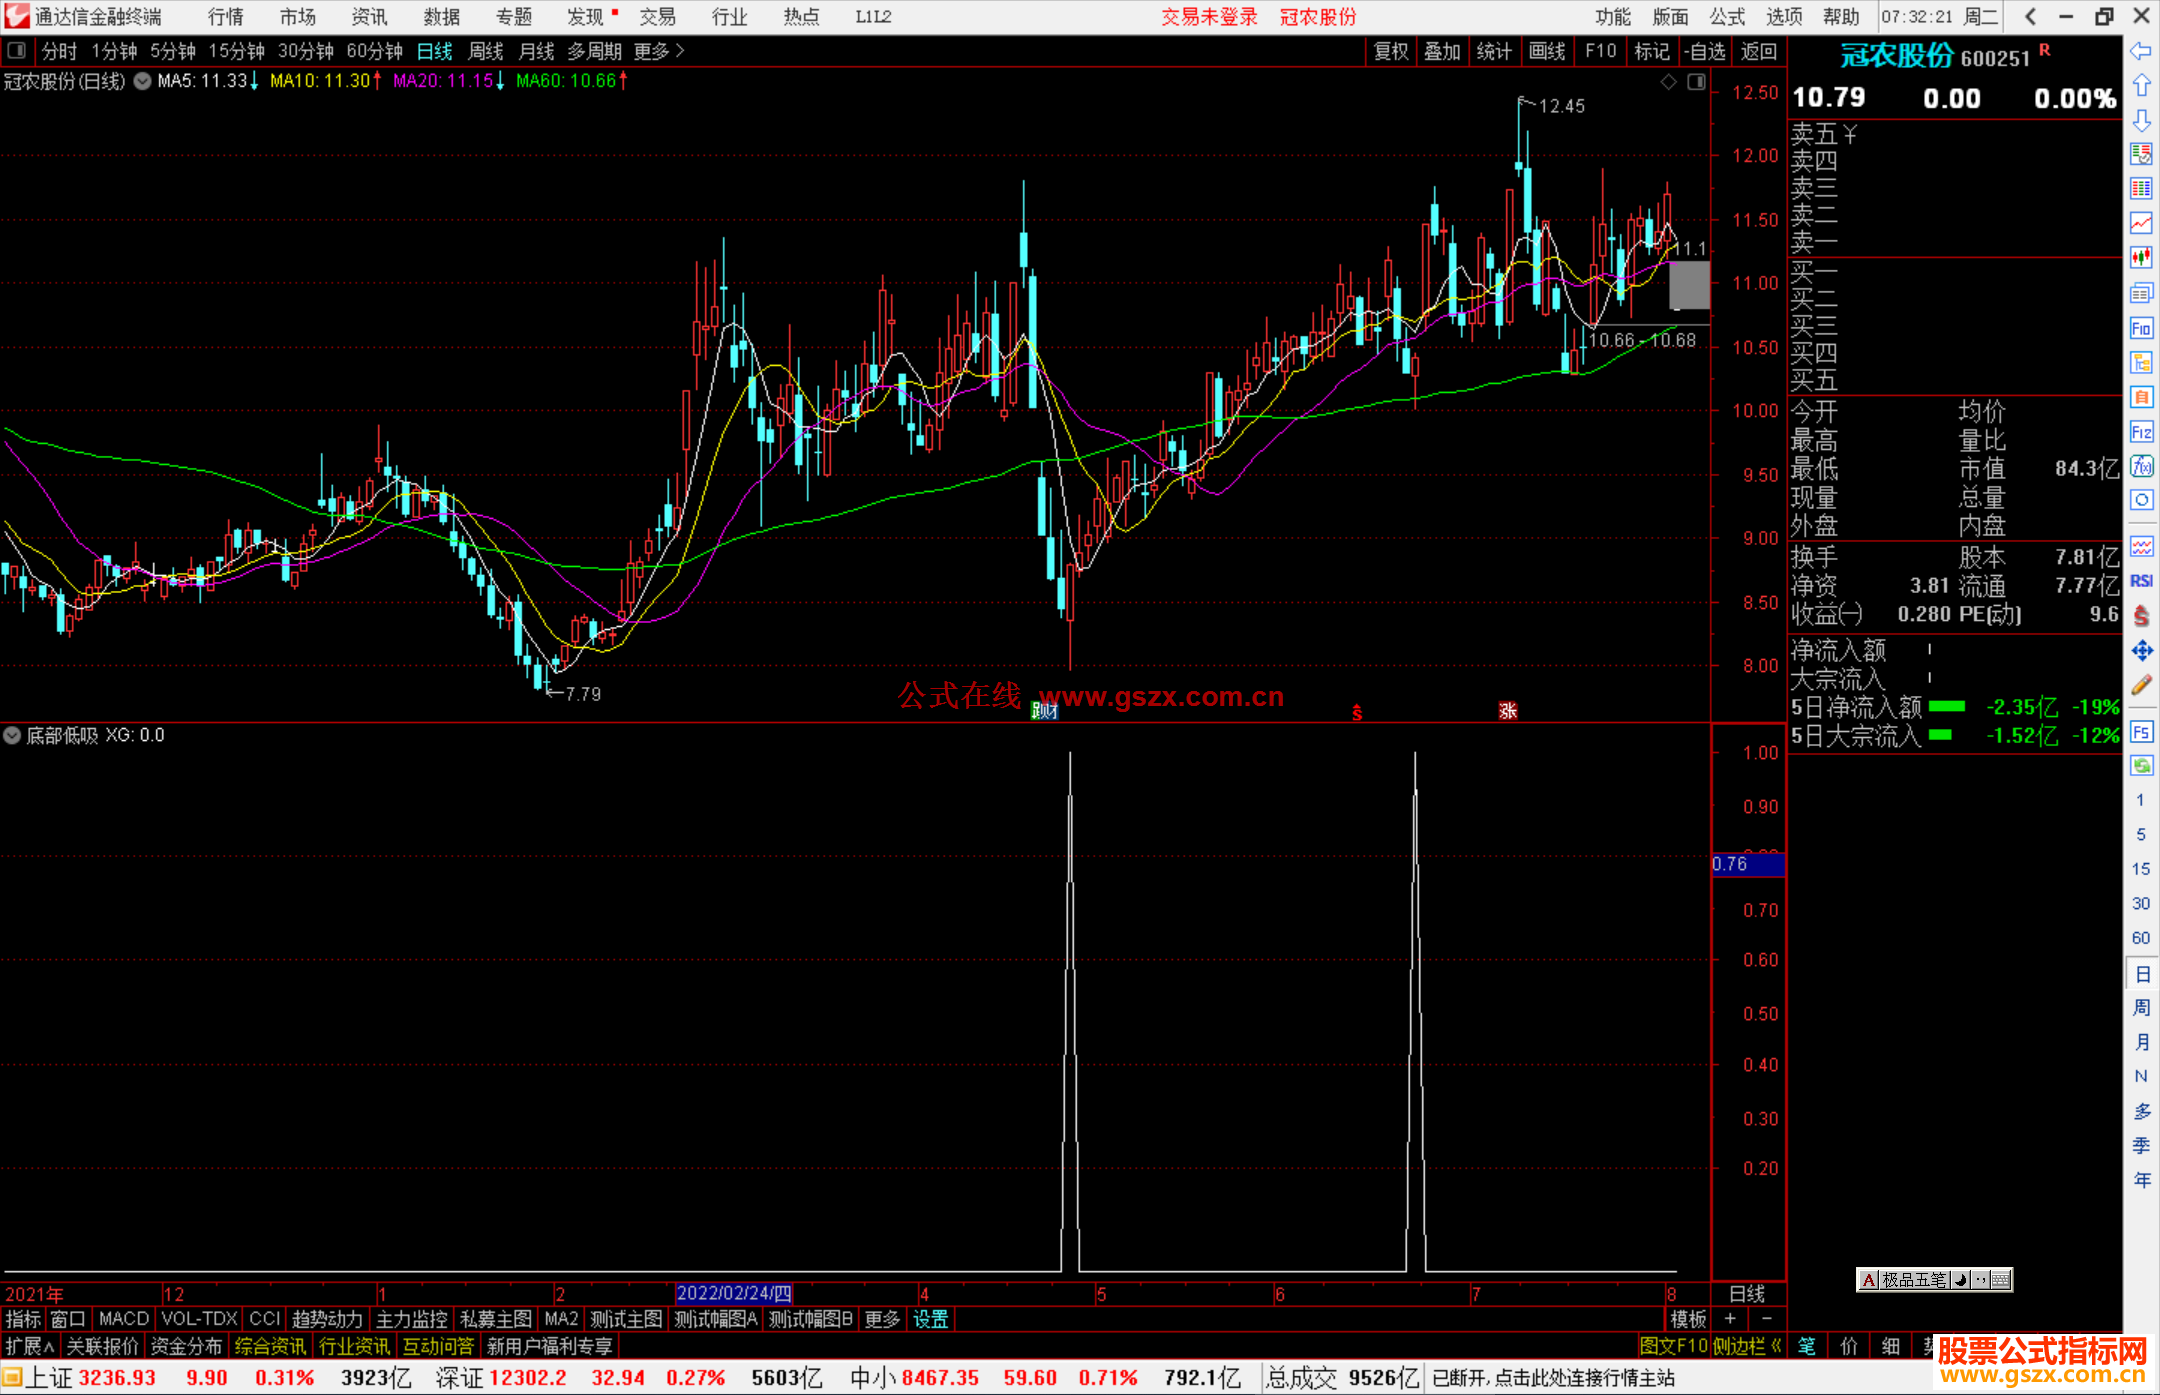This screenshot has width=2160, height=1395.
Task: Click the FS sidebar icon
Action: click(2141, 732)
